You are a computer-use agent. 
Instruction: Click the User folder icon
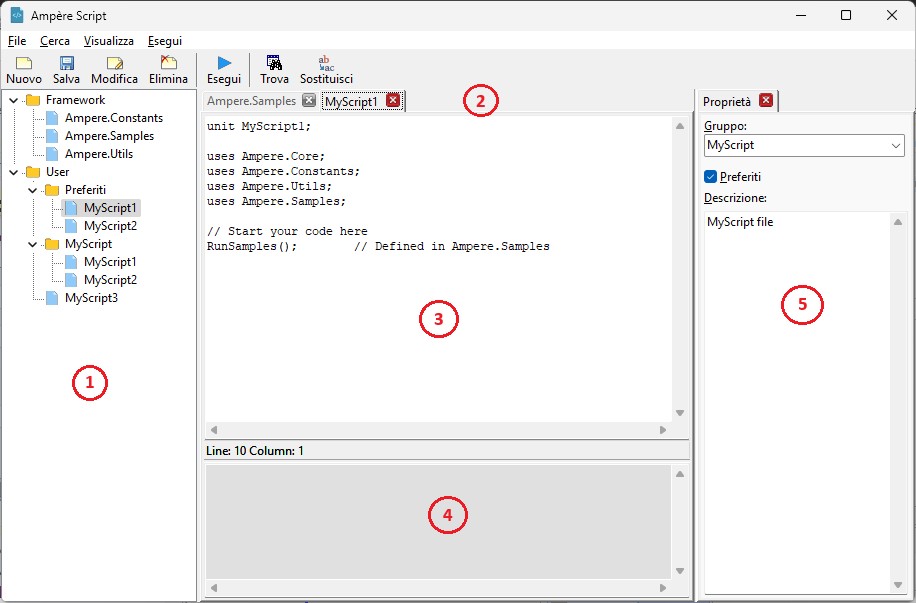click(x=33, y=172)
